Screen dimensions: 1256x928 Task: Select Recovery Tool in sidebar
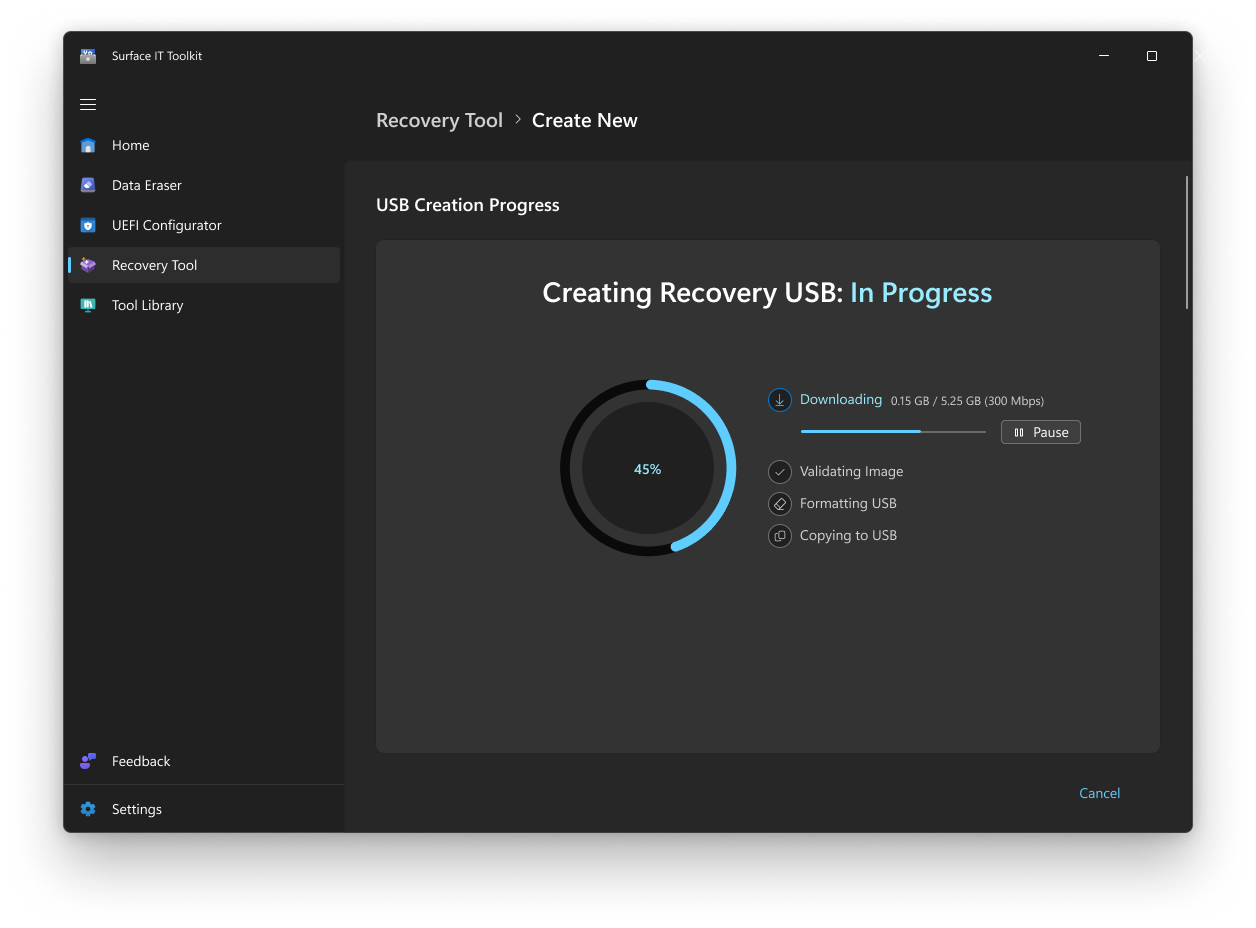point(204,265)
